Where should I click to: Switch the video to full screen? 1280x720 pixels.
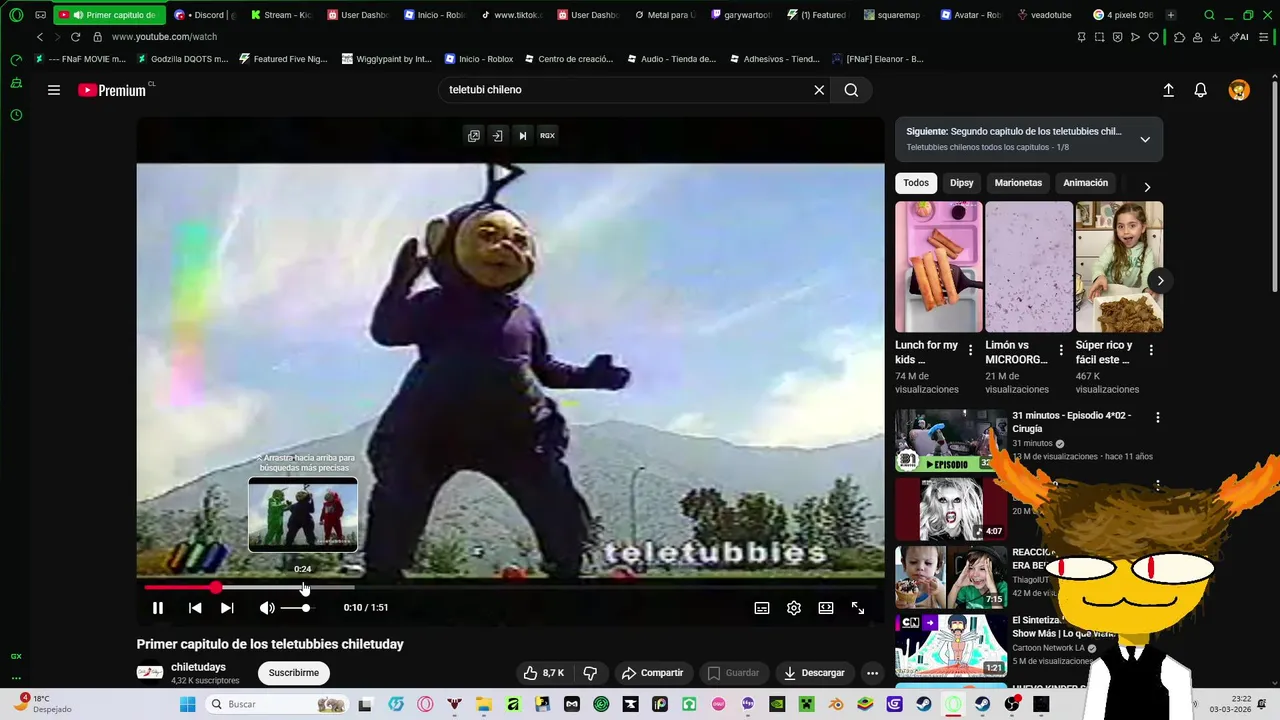[x=858, y=608]
